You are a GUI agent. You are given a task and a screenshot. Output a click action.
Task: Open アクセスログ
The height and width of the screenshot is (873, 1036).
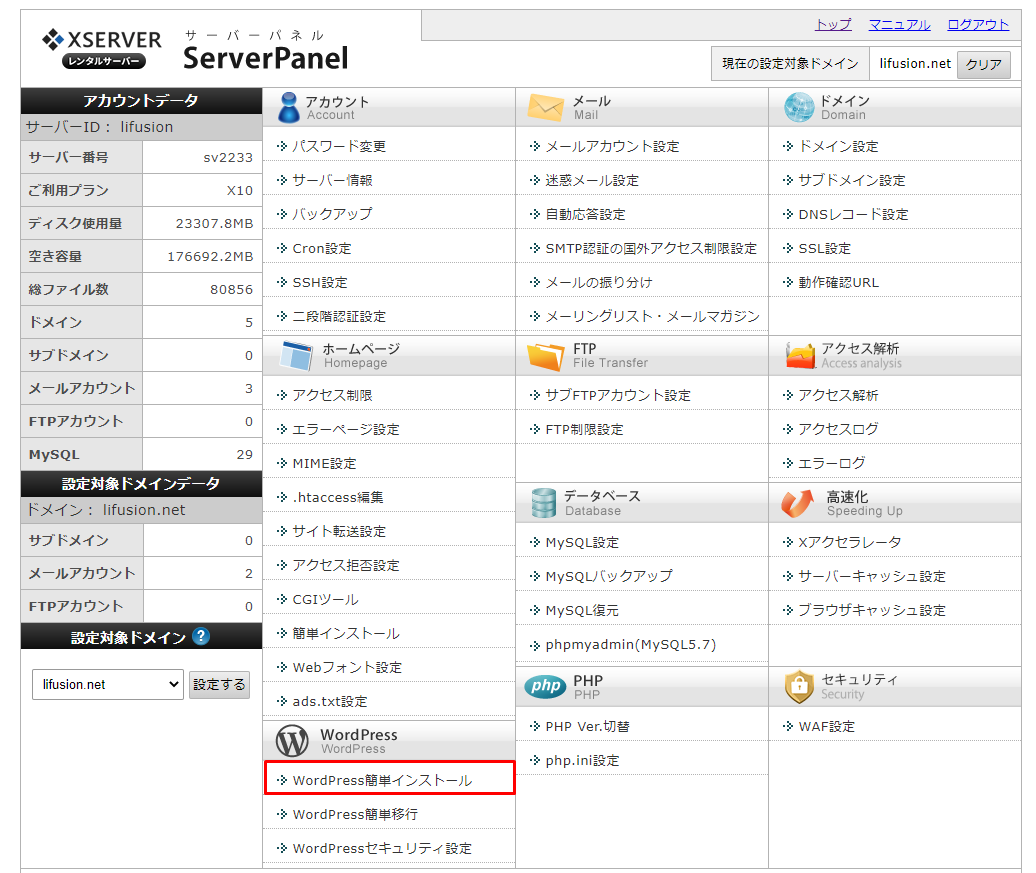point(838,429)
